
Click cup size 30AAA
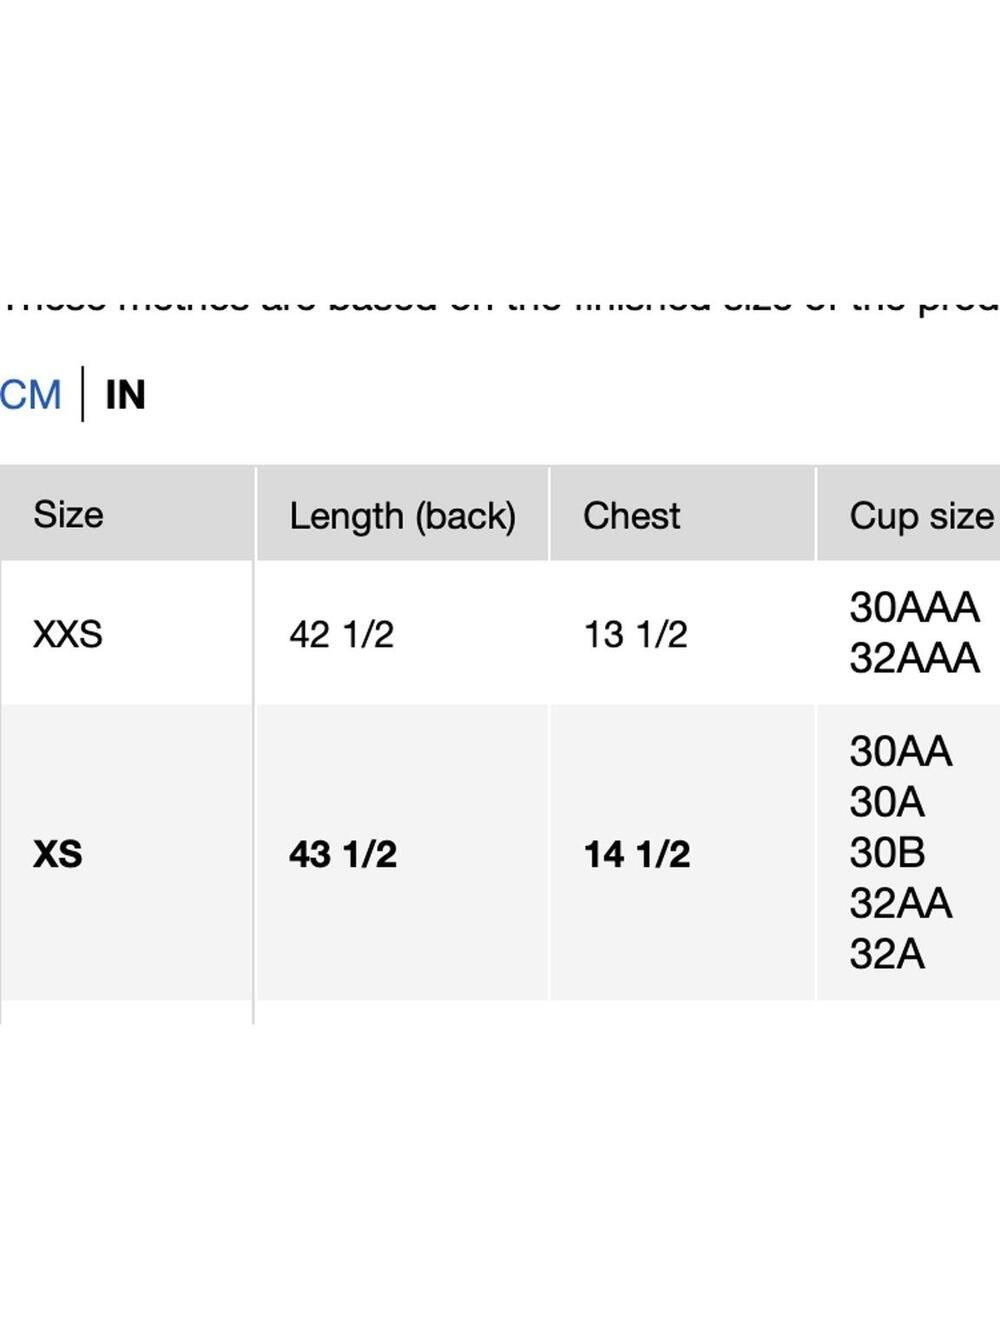(914, 607)
